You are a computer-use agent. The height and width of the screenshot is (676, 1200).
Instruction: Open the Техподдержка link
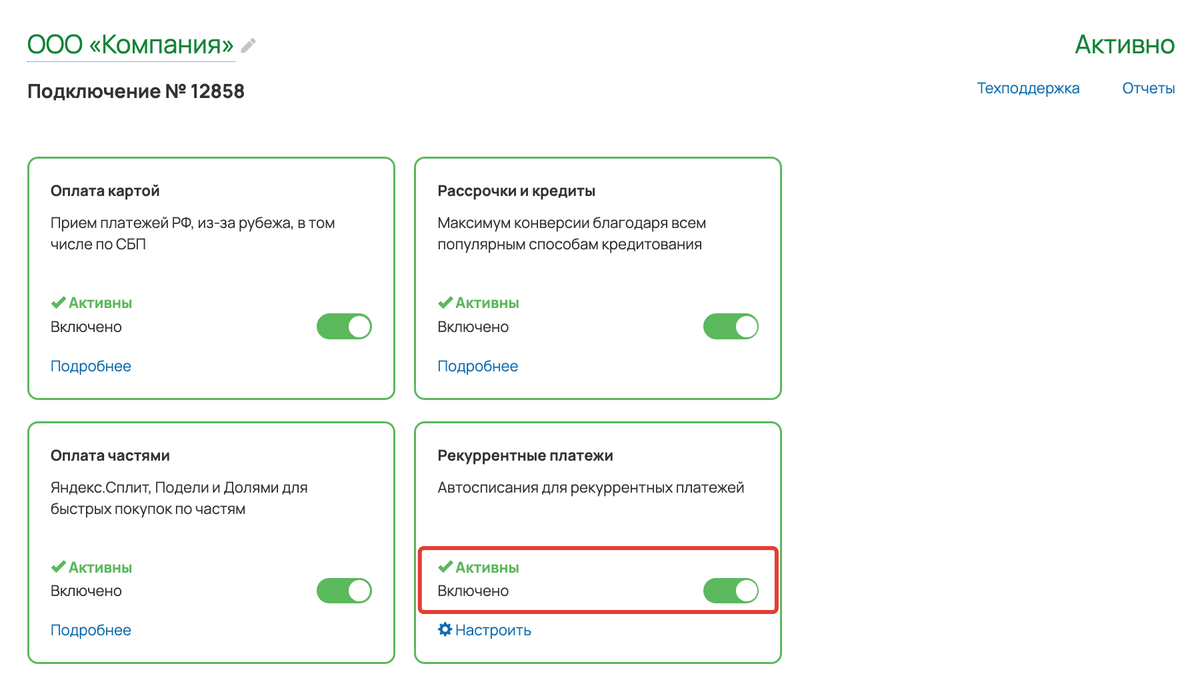coord(1028,88)
